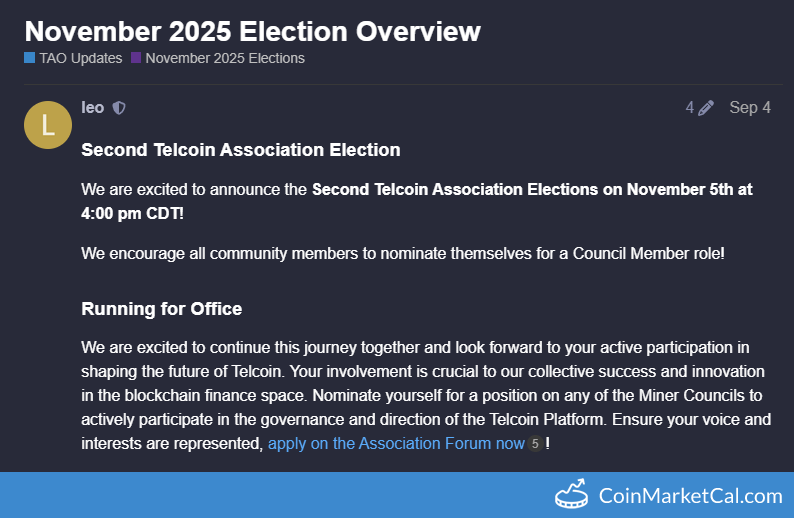Open the leo username profile link
This screenshot has width=794, height=518.
click(x=92, y=108)
